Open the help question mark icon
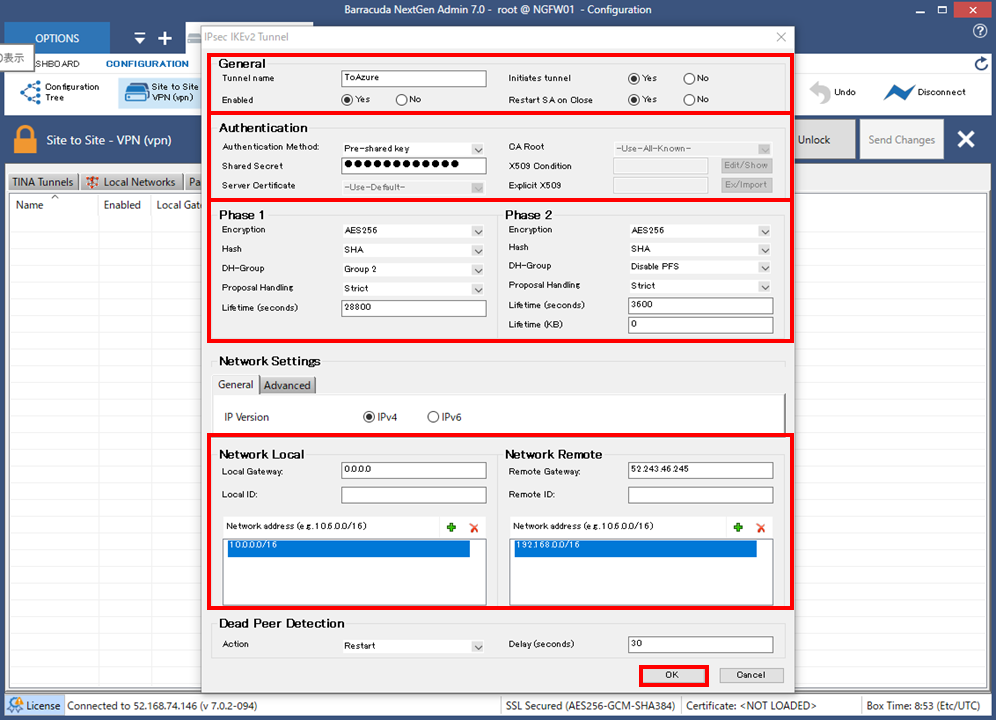The image size is (996, 720). [980, 31]
